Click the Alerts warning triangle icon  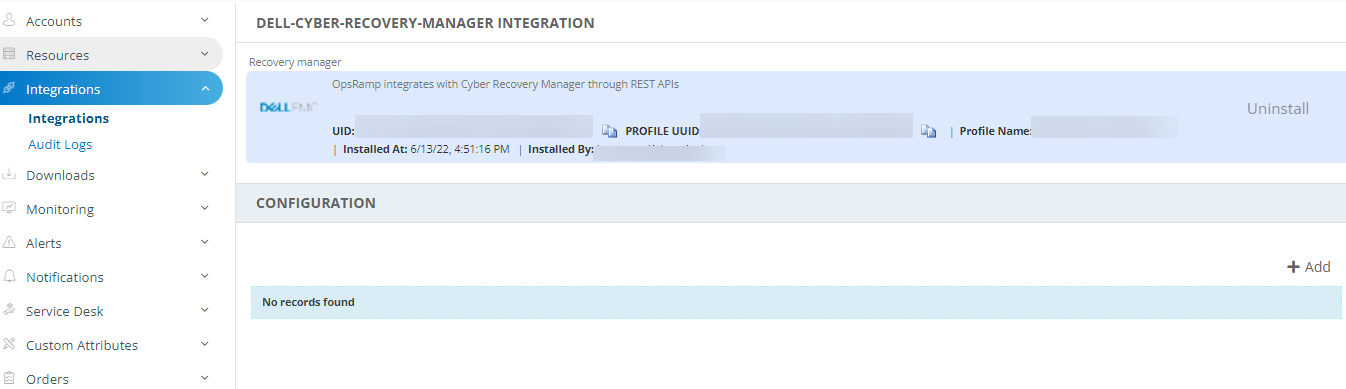tap(9, 243)
